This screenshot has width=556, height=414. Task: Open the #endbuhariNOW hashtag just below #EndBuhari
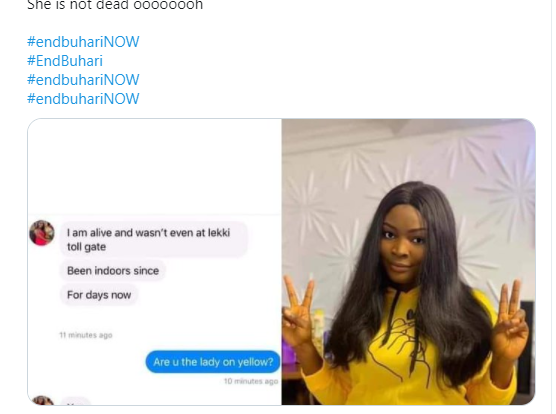pos(83,80)
